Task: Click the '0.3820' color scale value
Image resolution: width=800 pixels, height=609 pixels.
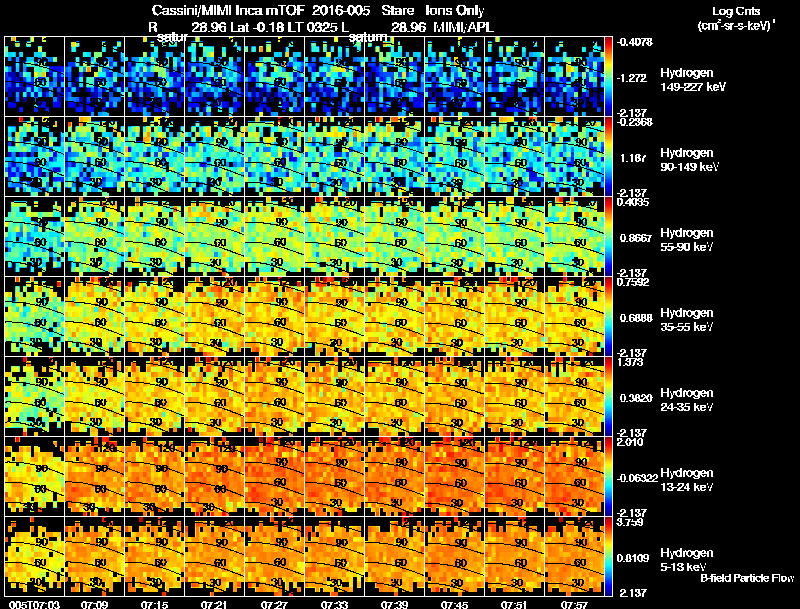Action: (x=636, y=398)
